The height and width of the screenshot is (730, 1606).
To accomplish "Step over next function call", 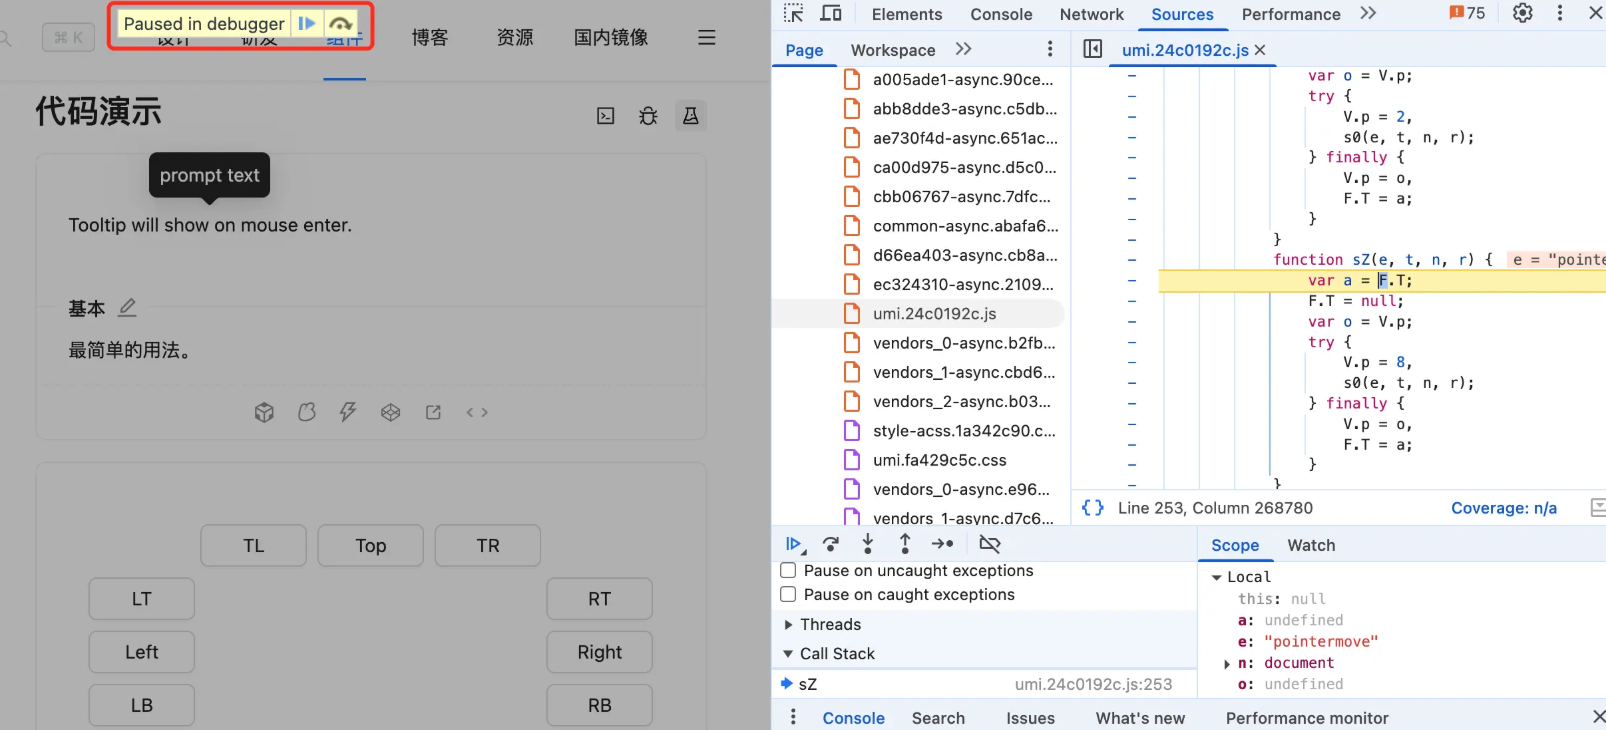I will pos(831,544).
